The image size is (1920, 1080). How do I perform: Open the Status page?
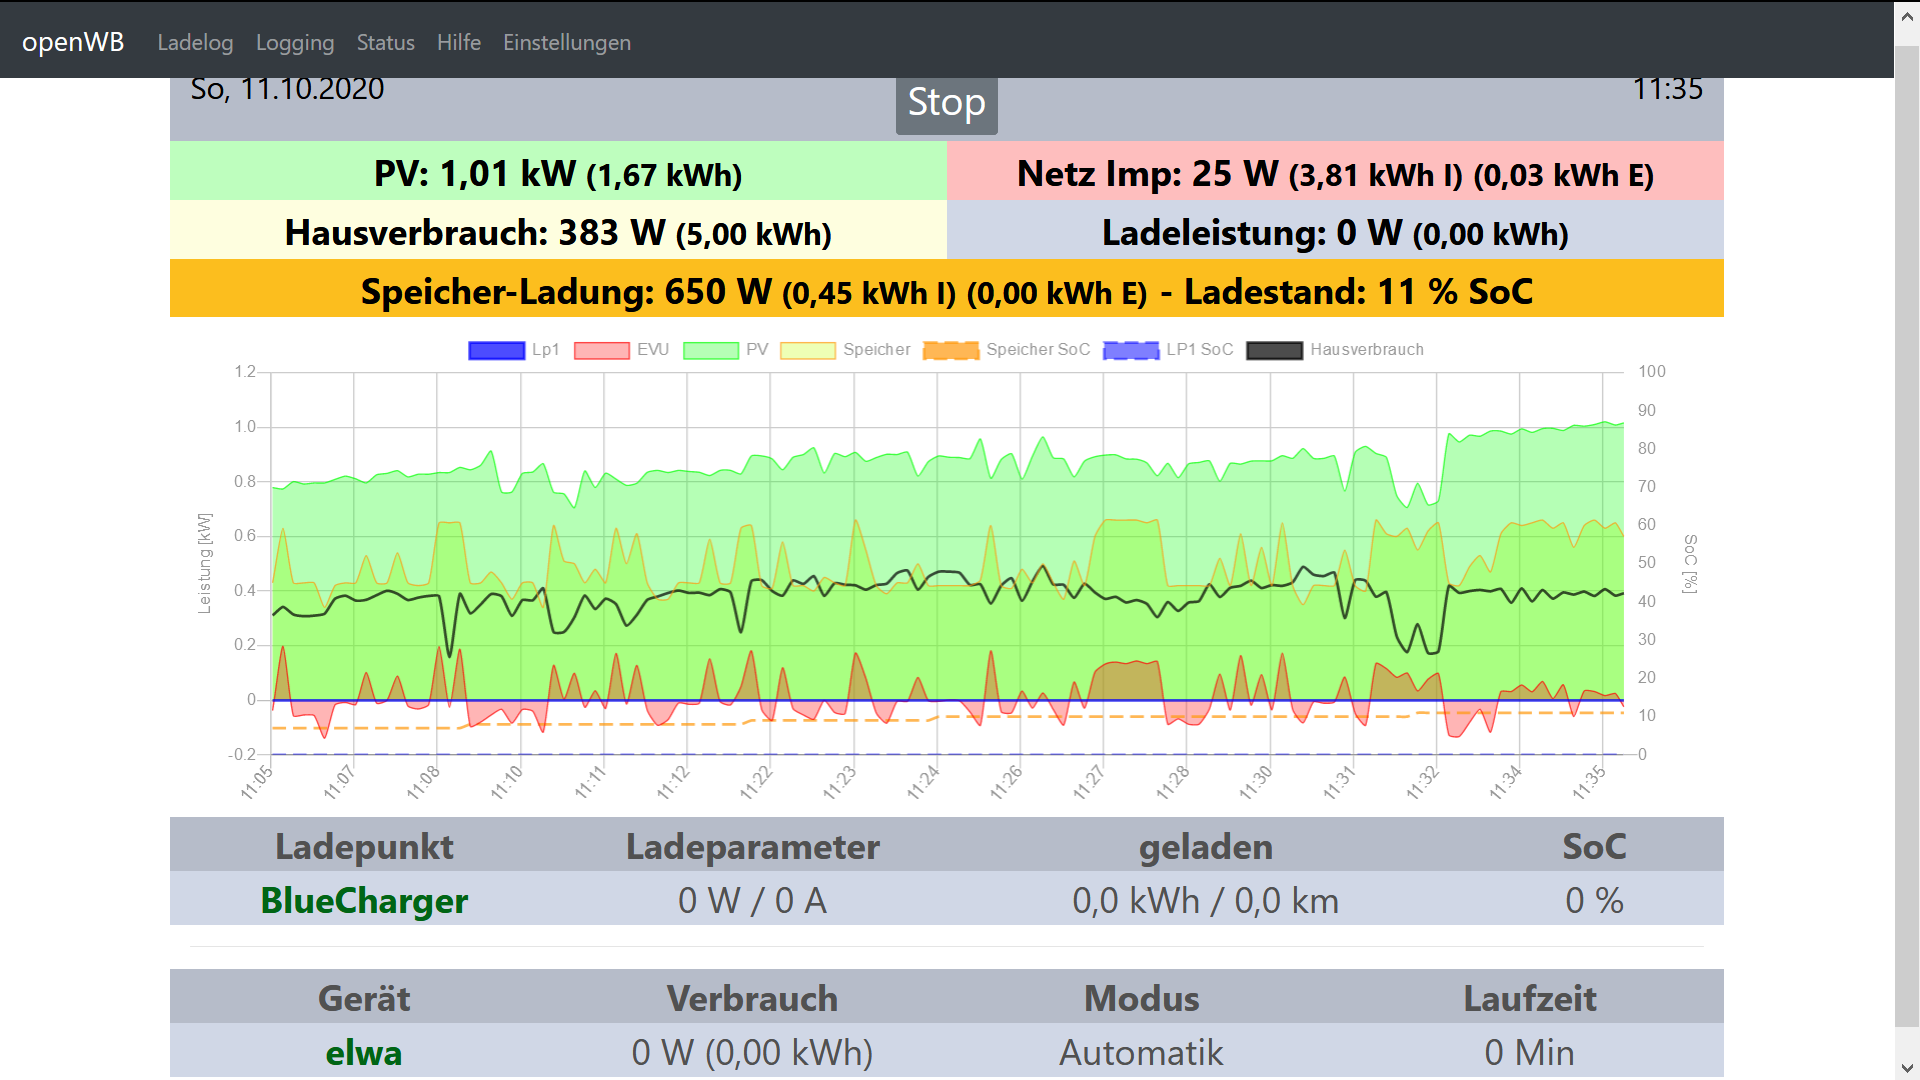385,42
